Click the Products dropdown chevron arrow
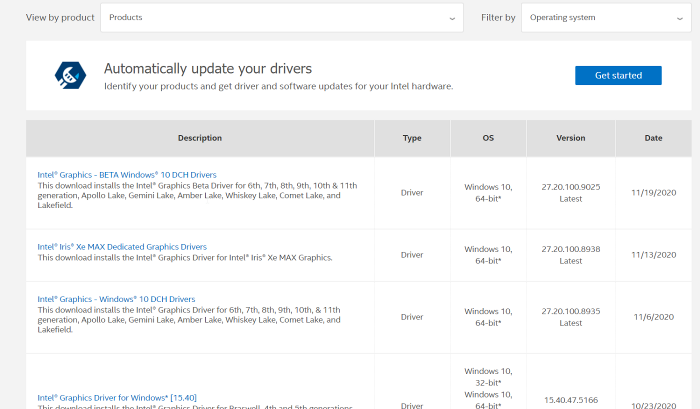This screenshot has width=700, height=409. click(x=452, y=18)
